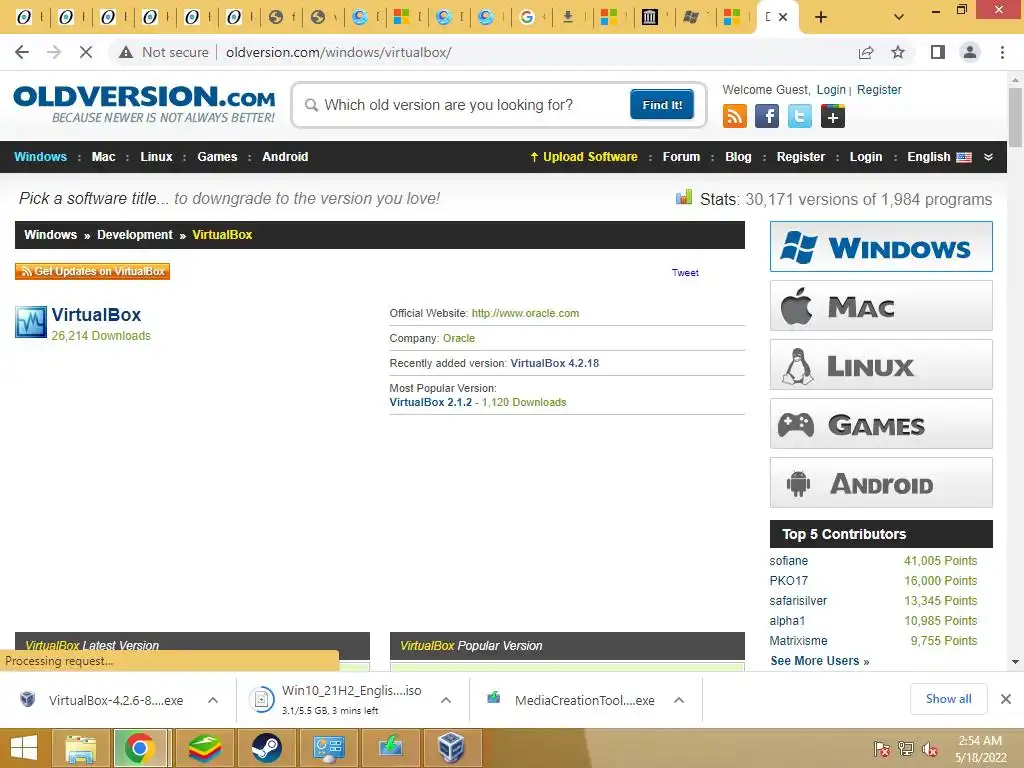Click the Tweet link
This screenshot has width=1024, height=768.
685,273
